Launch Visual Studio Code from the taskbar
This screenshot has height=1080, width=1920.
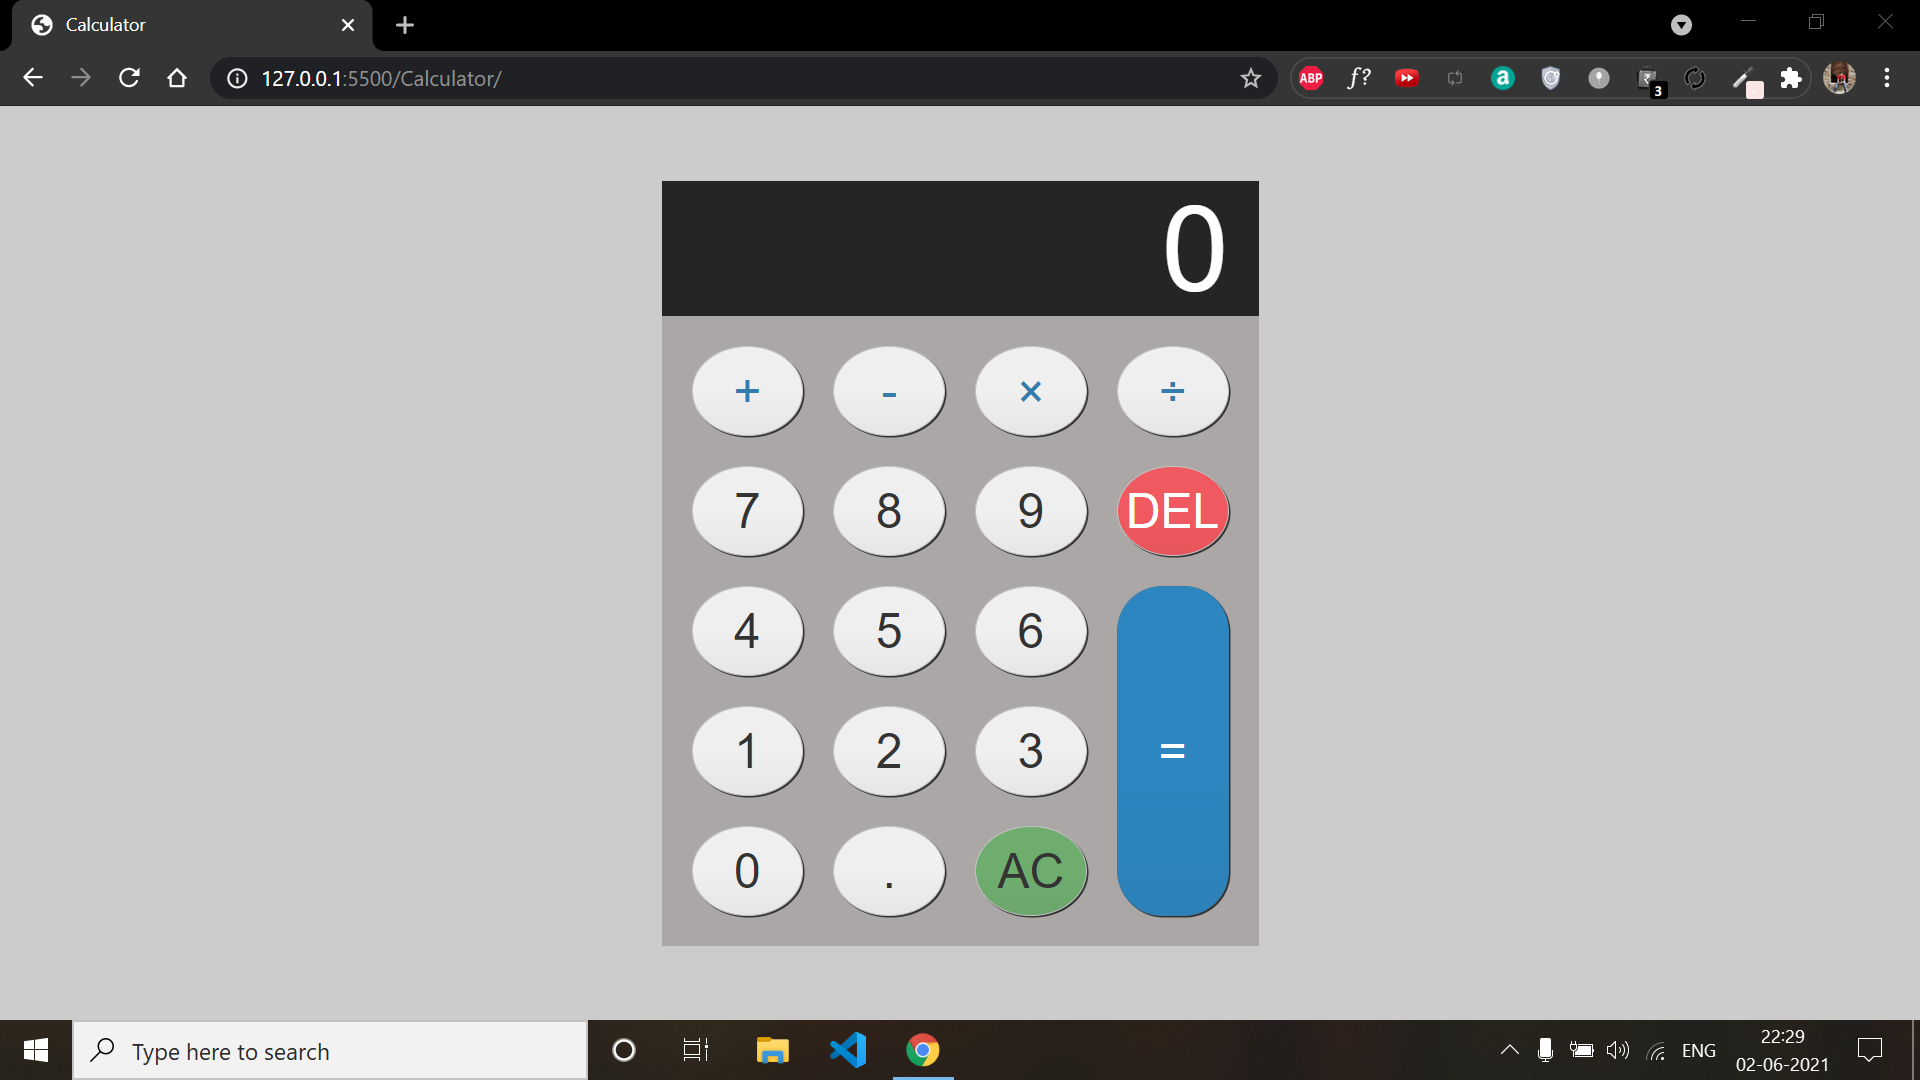pos(847,1050)
